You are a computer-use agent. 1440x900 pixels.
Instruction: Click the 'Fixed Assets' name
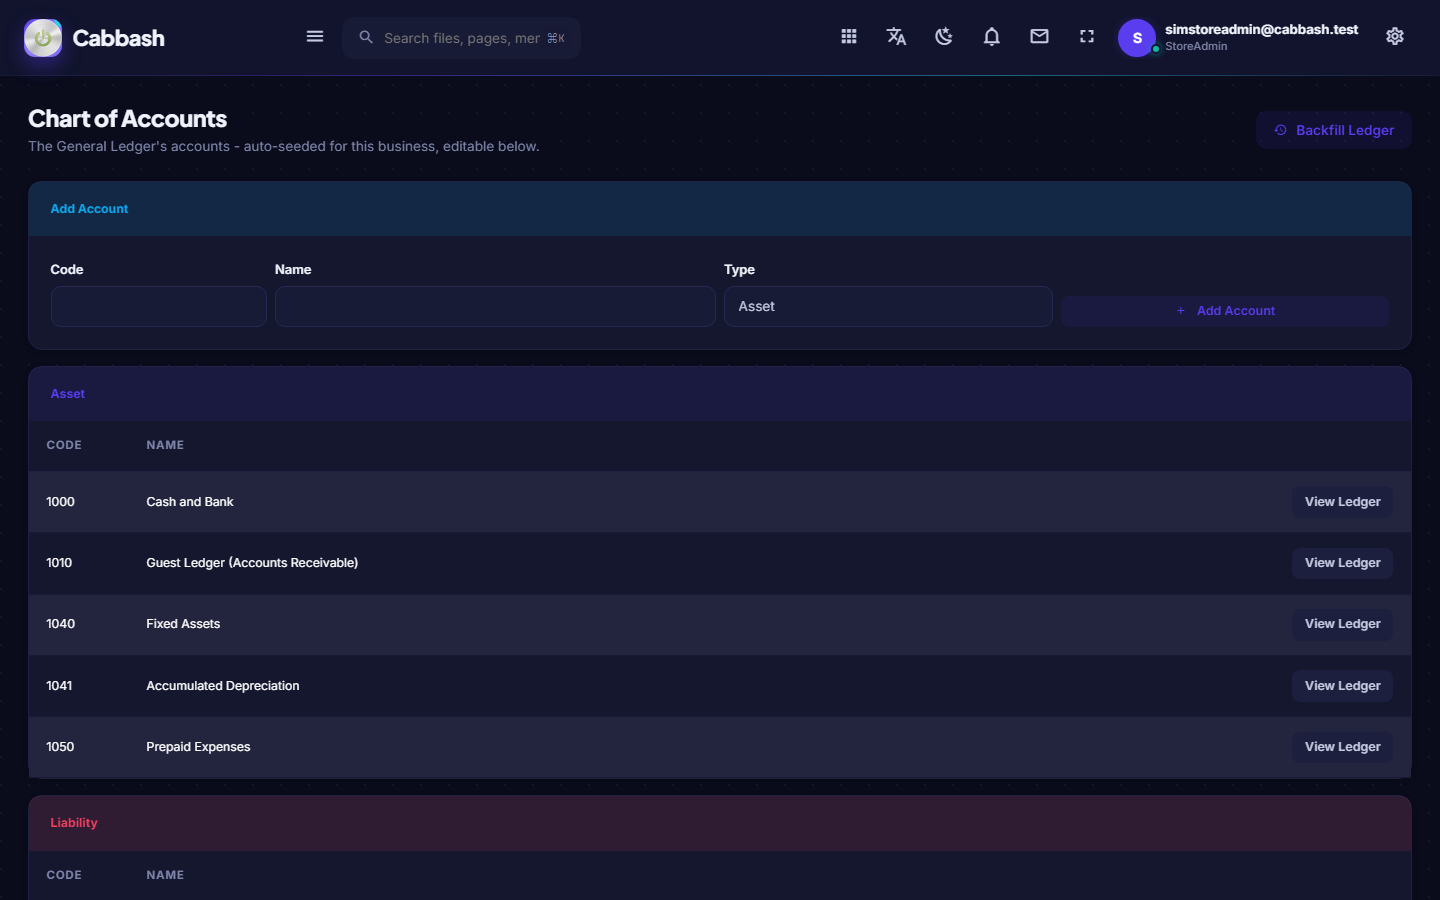(x=183, y=624)
